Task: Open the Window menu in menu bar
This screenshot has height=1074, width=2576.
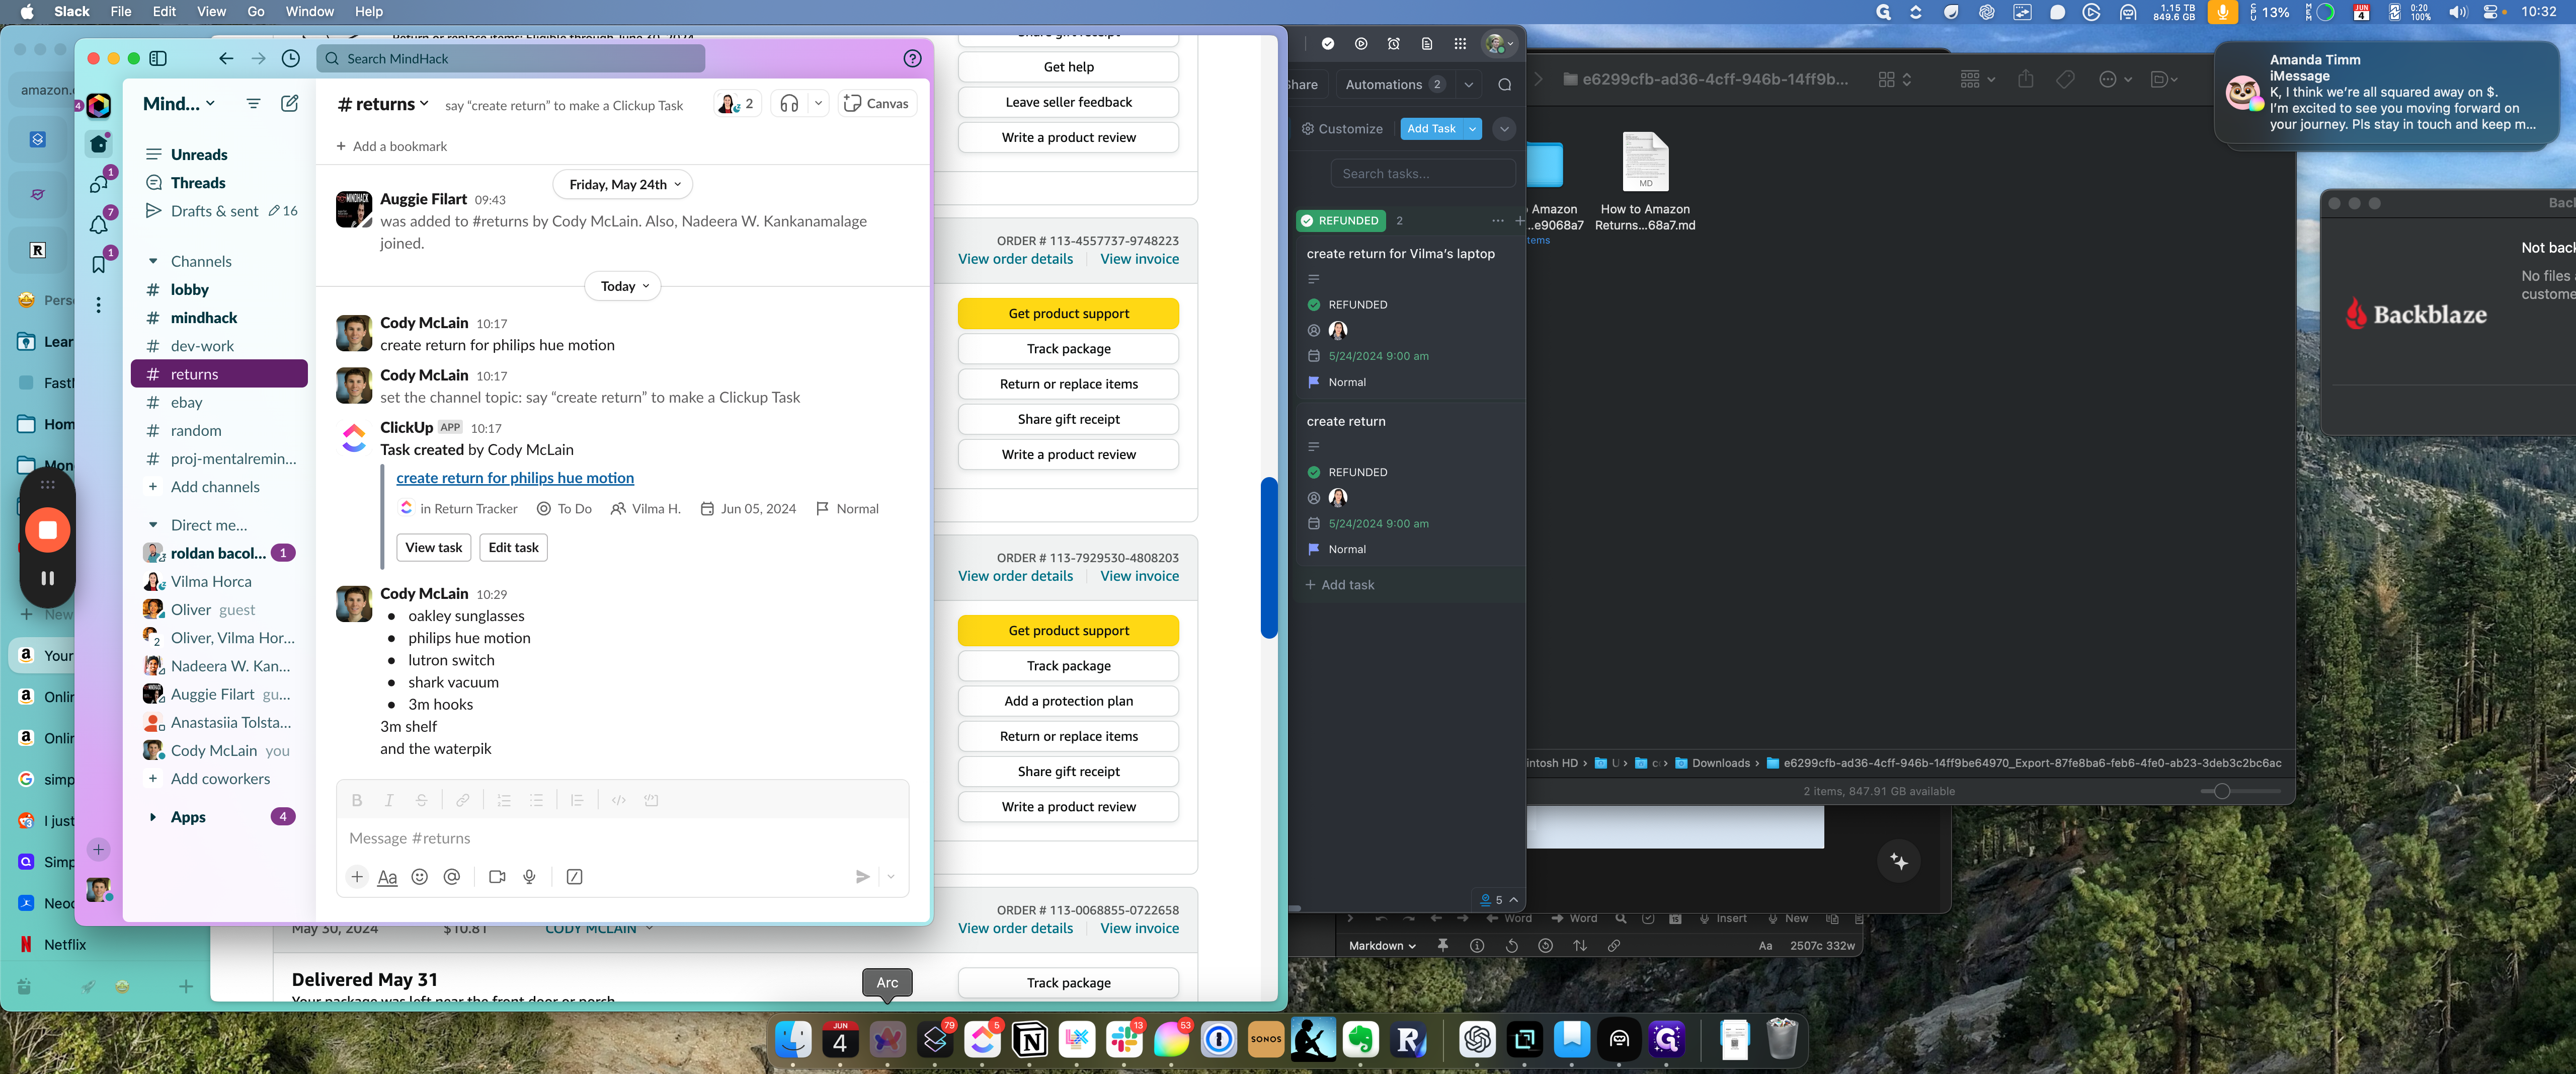Action: (x=310, y=11)
